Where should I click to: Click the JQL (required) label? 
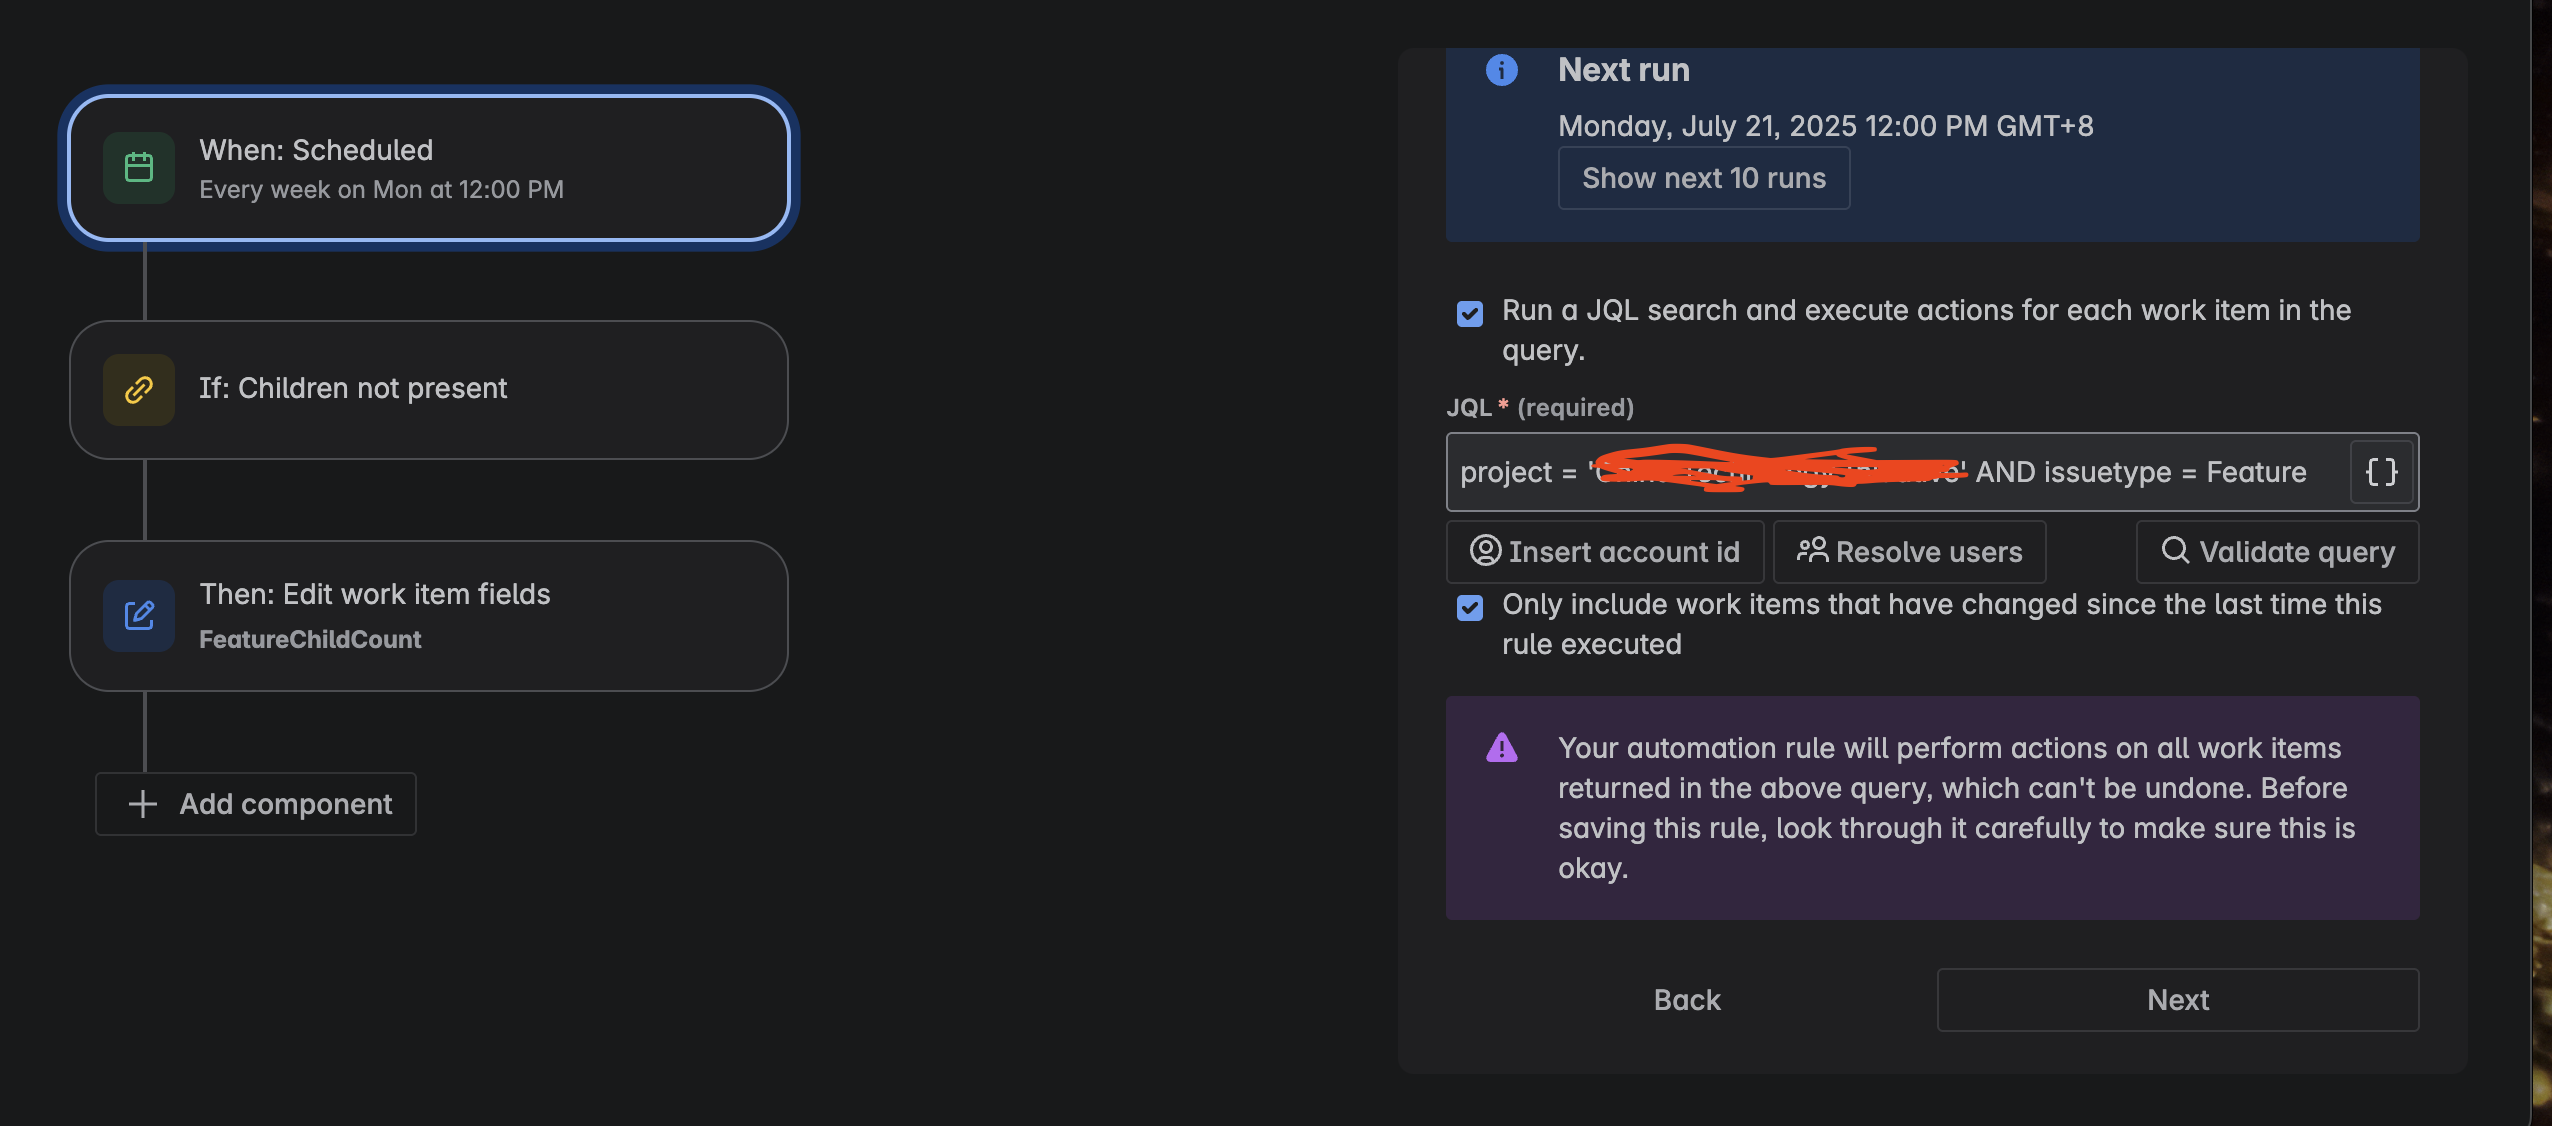(1540, 408)
